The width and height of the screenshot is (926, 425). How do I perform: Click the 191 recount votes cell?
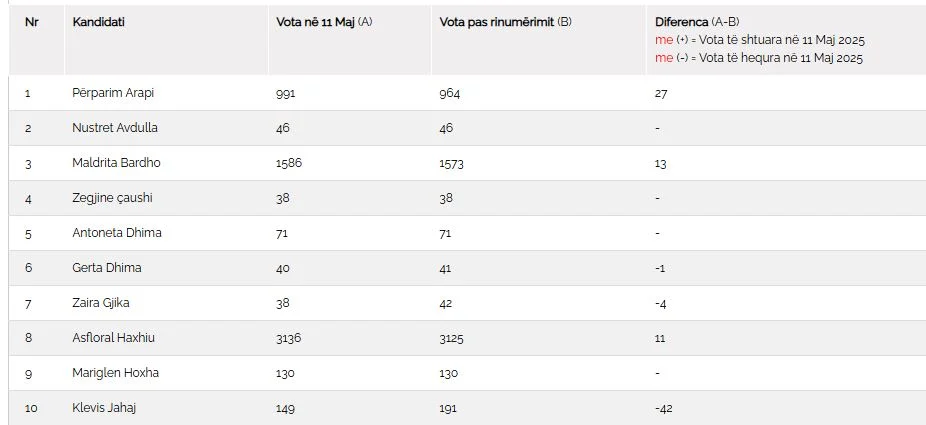tap(448, 408)
